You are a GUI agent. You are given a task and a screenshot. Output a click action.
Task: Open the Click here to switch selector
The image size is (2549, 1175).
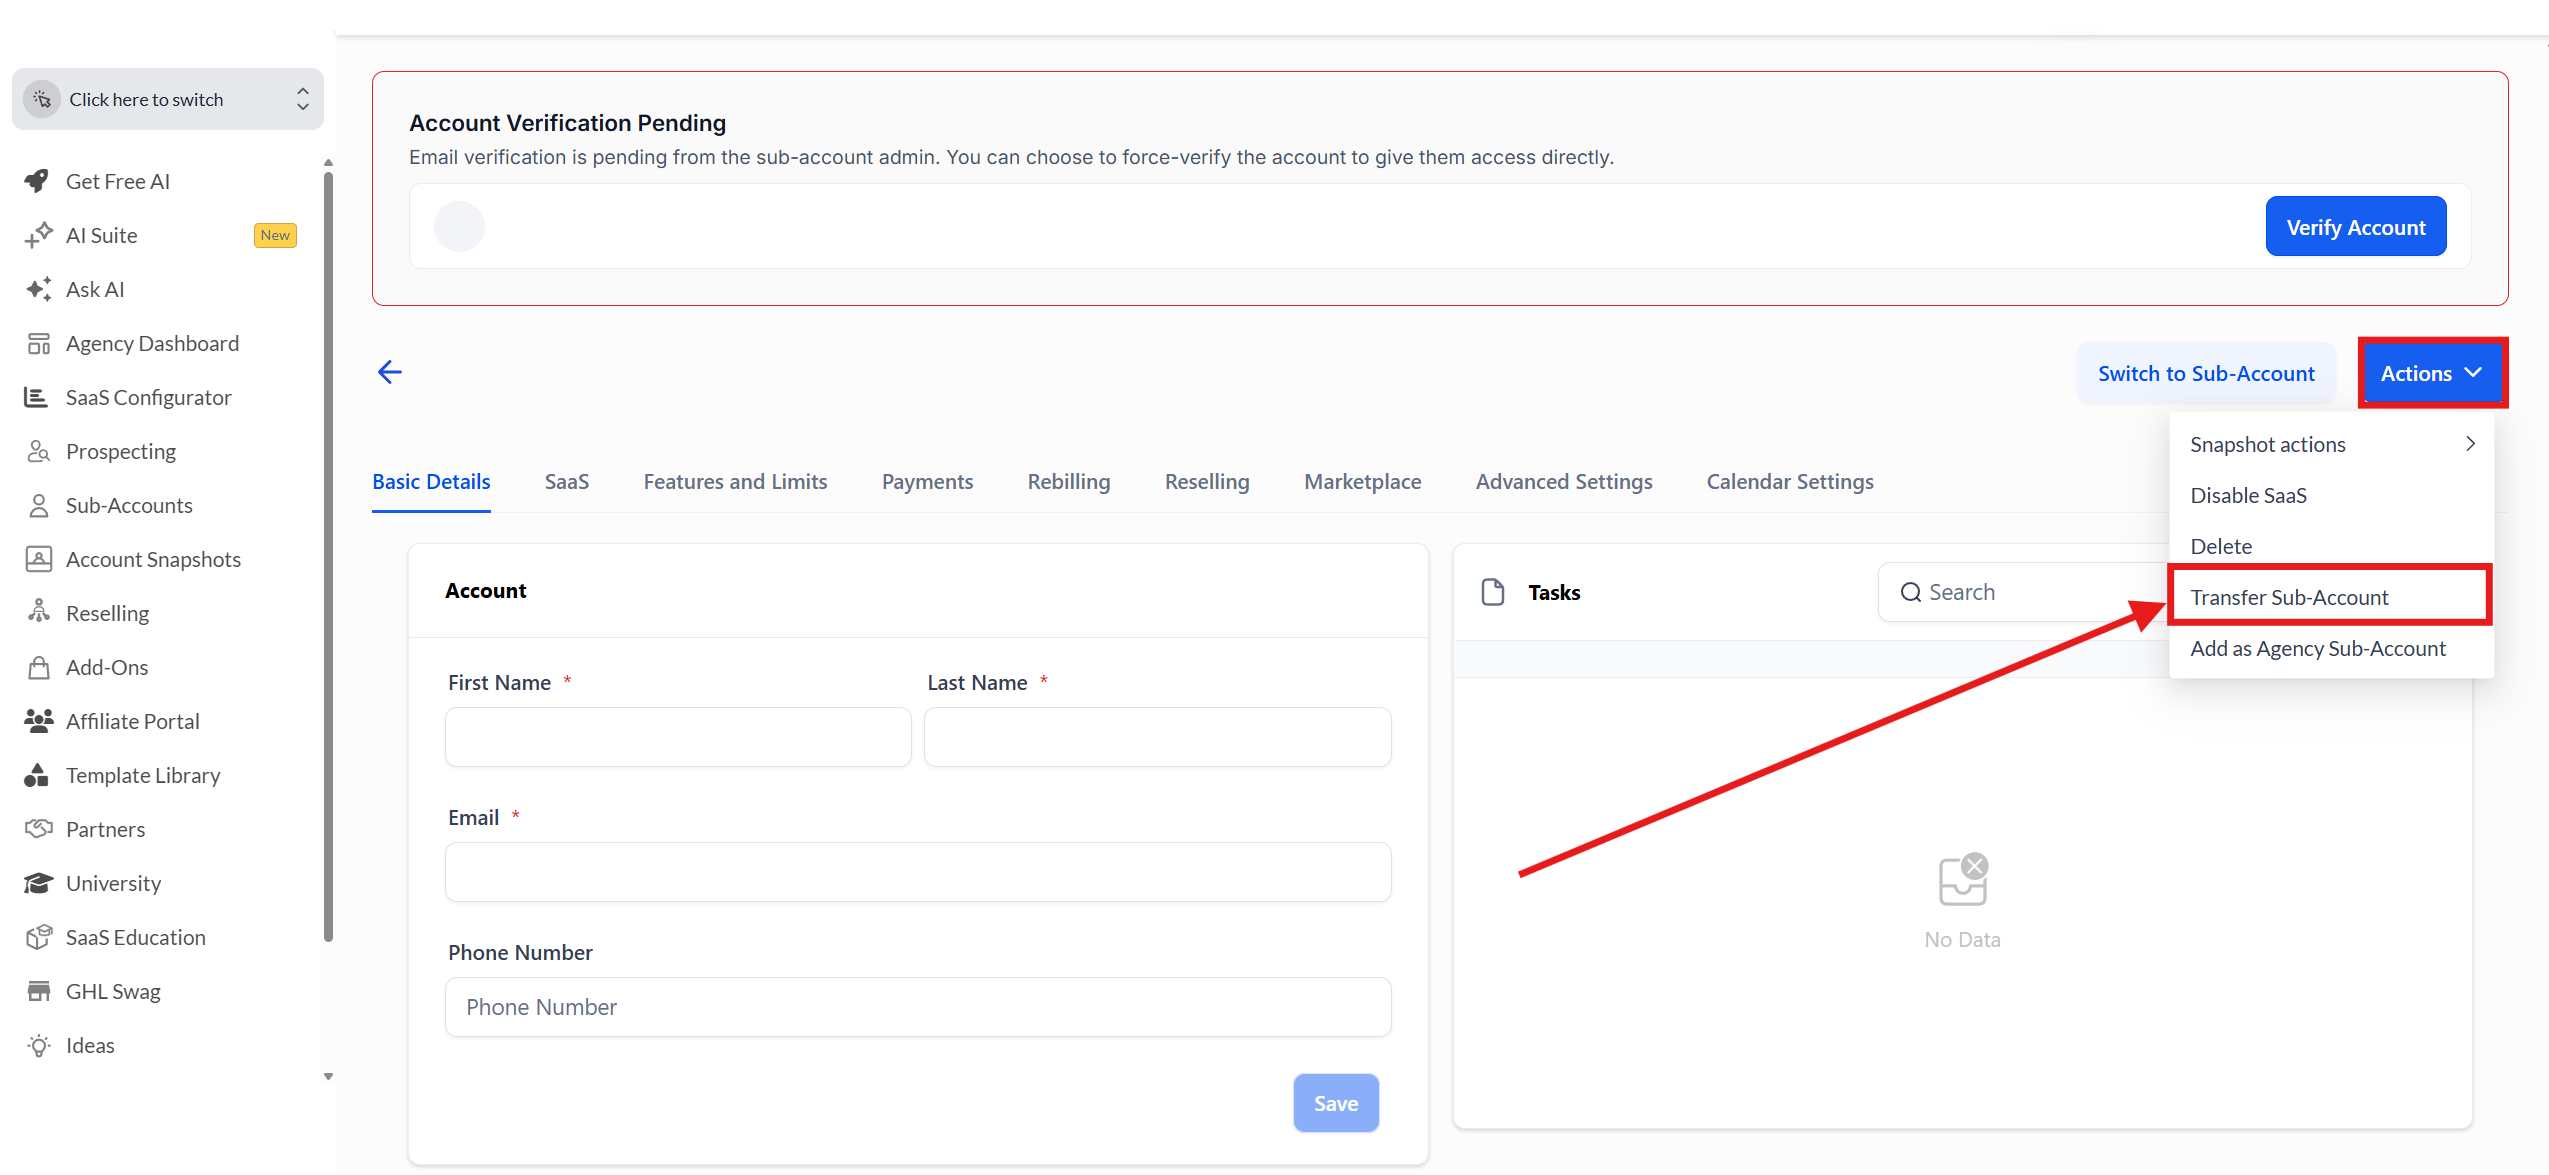168,99
